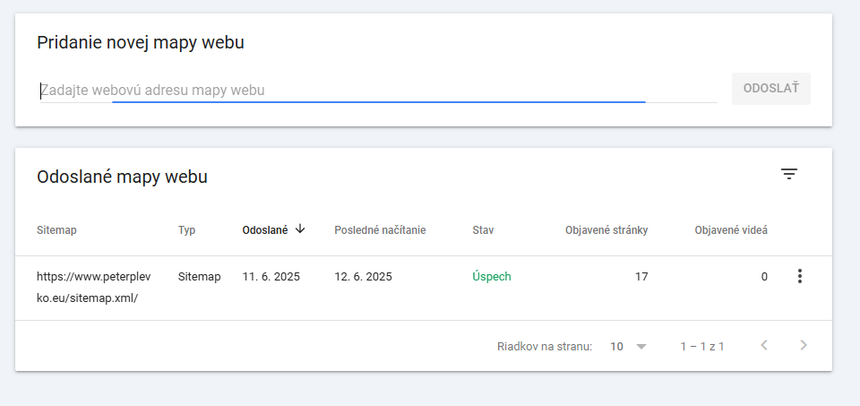The image size is (860, 406).
Task: Click the Sitemap column header
Action: coord(56,230)
